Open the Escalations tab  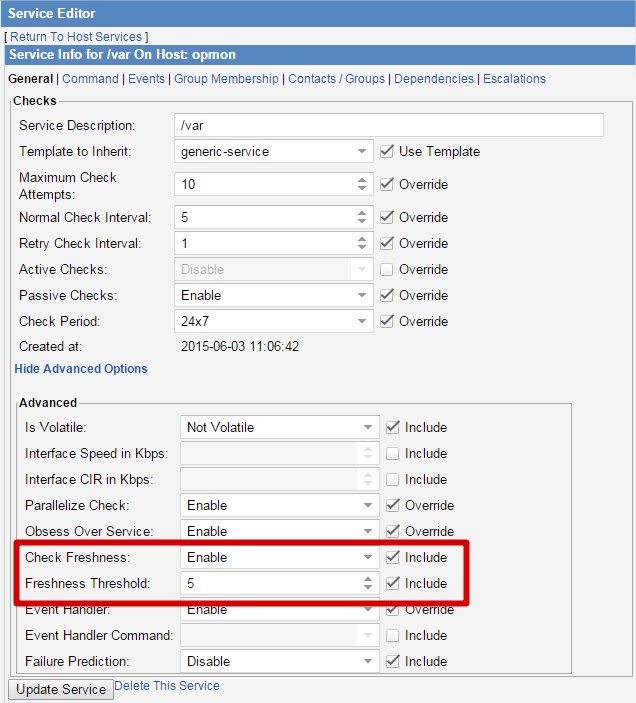pyautogui.click(x=514, y=78)
